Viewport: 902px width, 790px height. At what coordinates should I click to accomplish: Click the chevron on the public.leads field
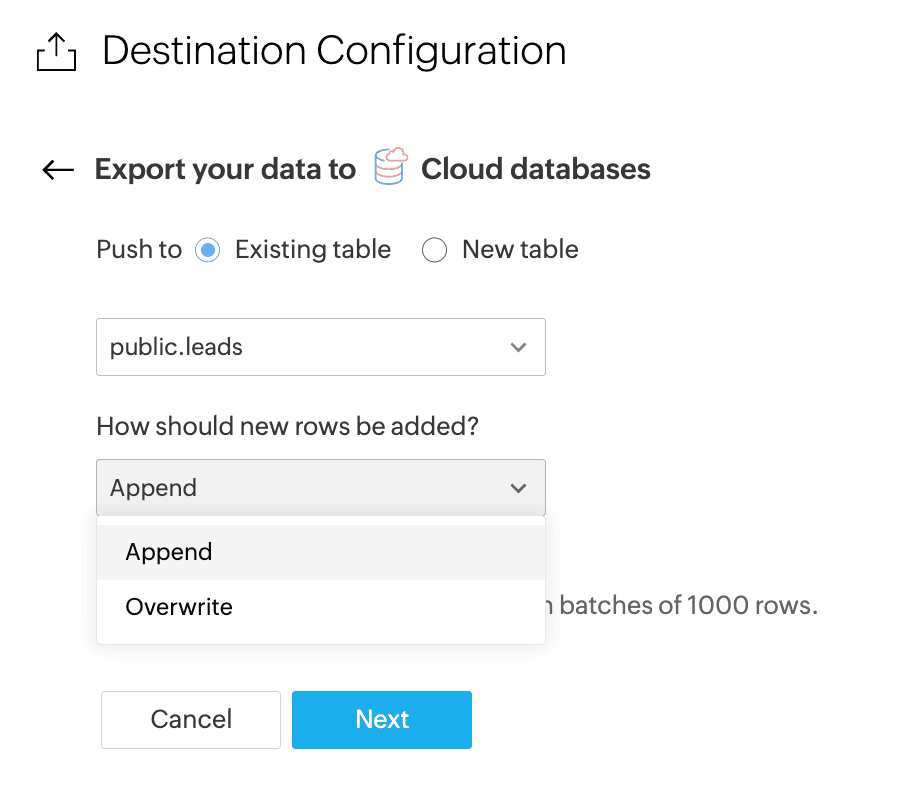coord(518,348)
